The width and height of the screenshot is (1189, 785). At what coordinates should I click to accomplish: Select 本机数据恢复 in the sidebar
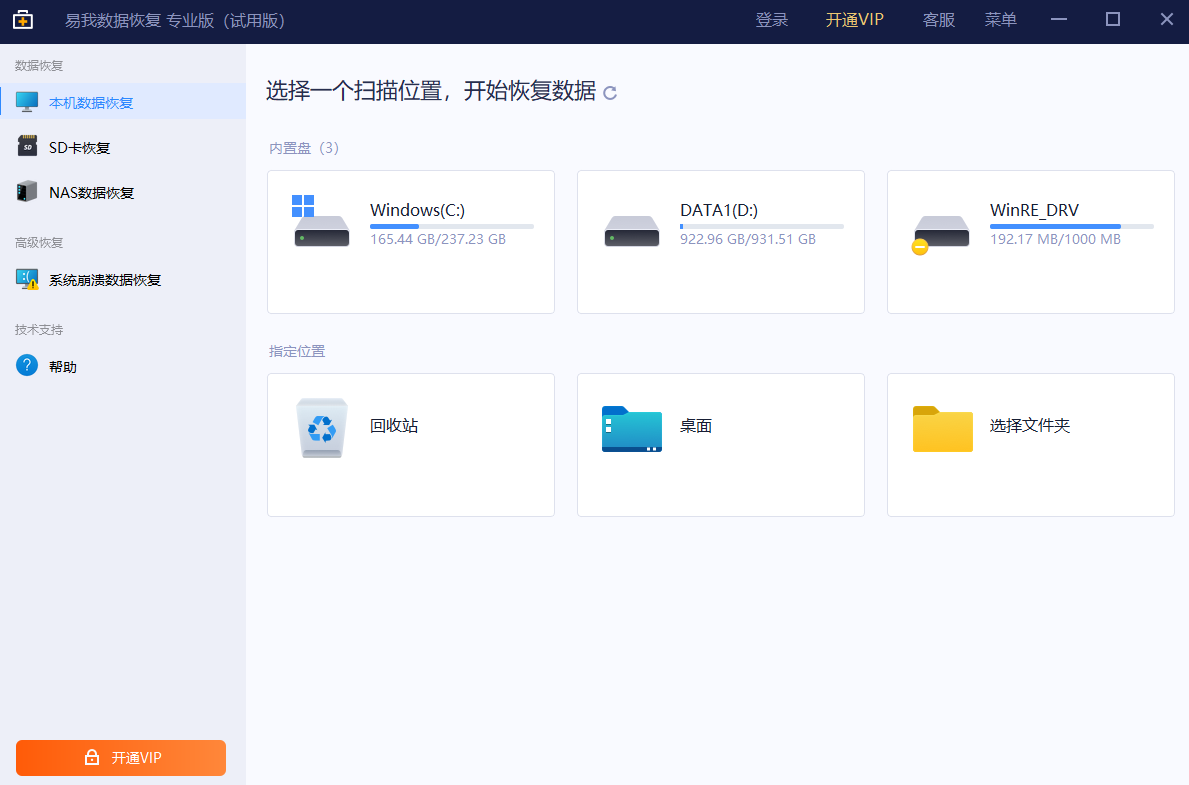90,101
